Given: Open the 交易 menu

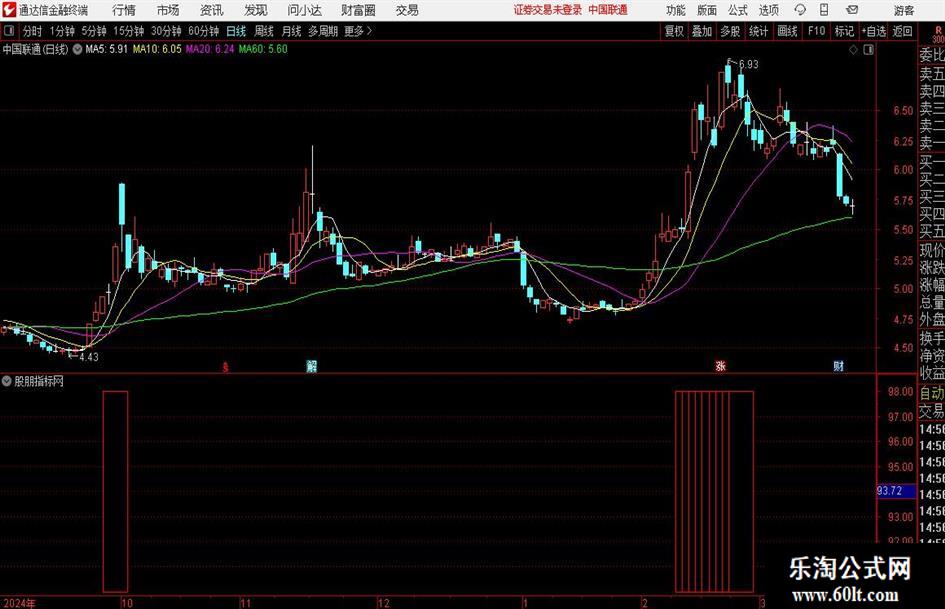Looking at the screenshot, I should coord(407,10).
